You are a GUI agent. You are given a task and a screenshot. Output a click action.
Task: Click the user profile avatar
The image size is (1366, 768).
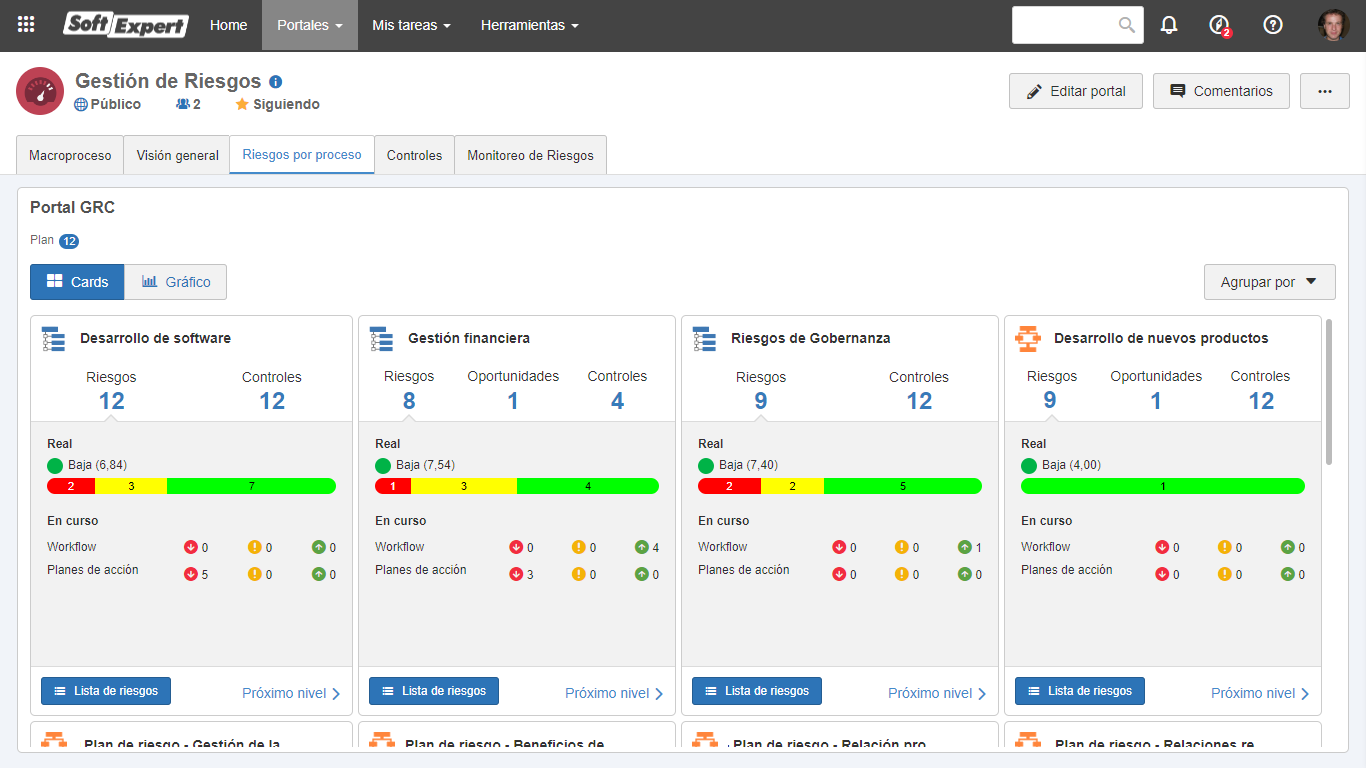click(1333, 25)
